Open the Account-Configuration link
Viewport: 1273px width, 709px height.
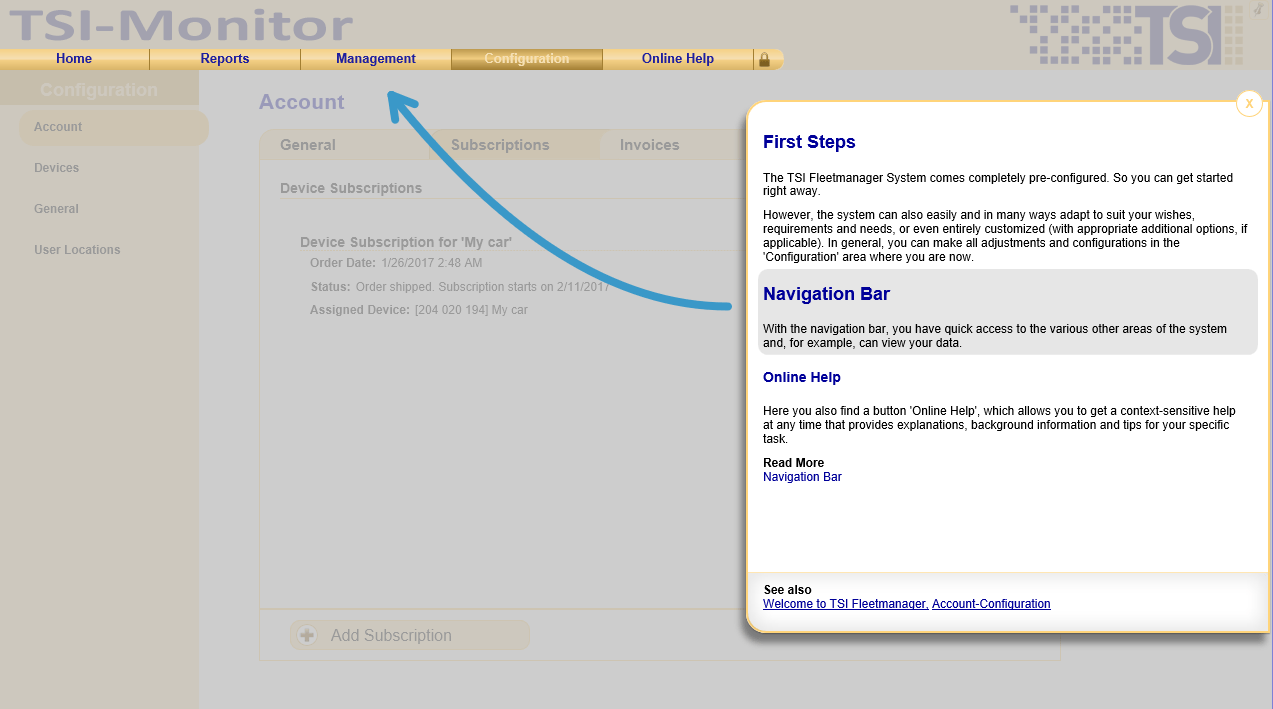[991, 604]
